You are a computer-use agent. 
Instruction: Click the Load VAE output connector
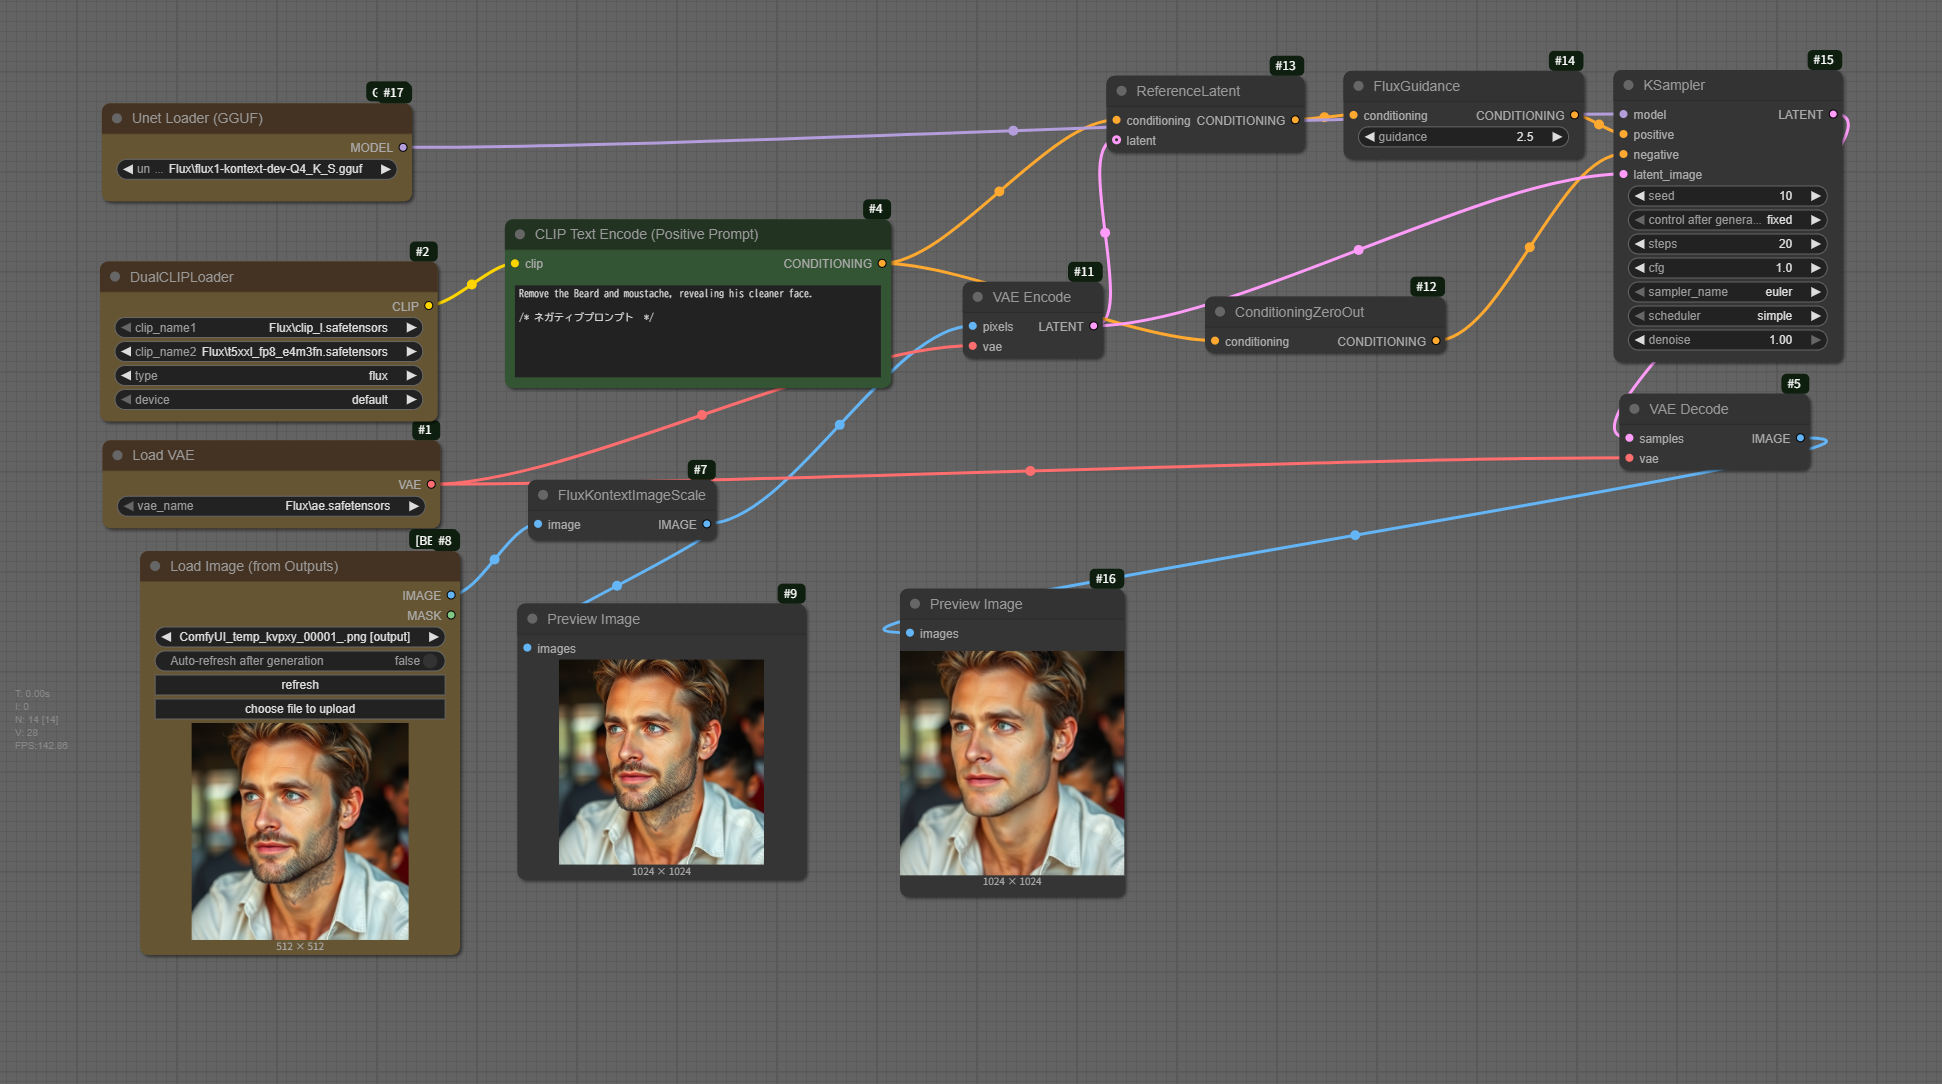[432, 484]
